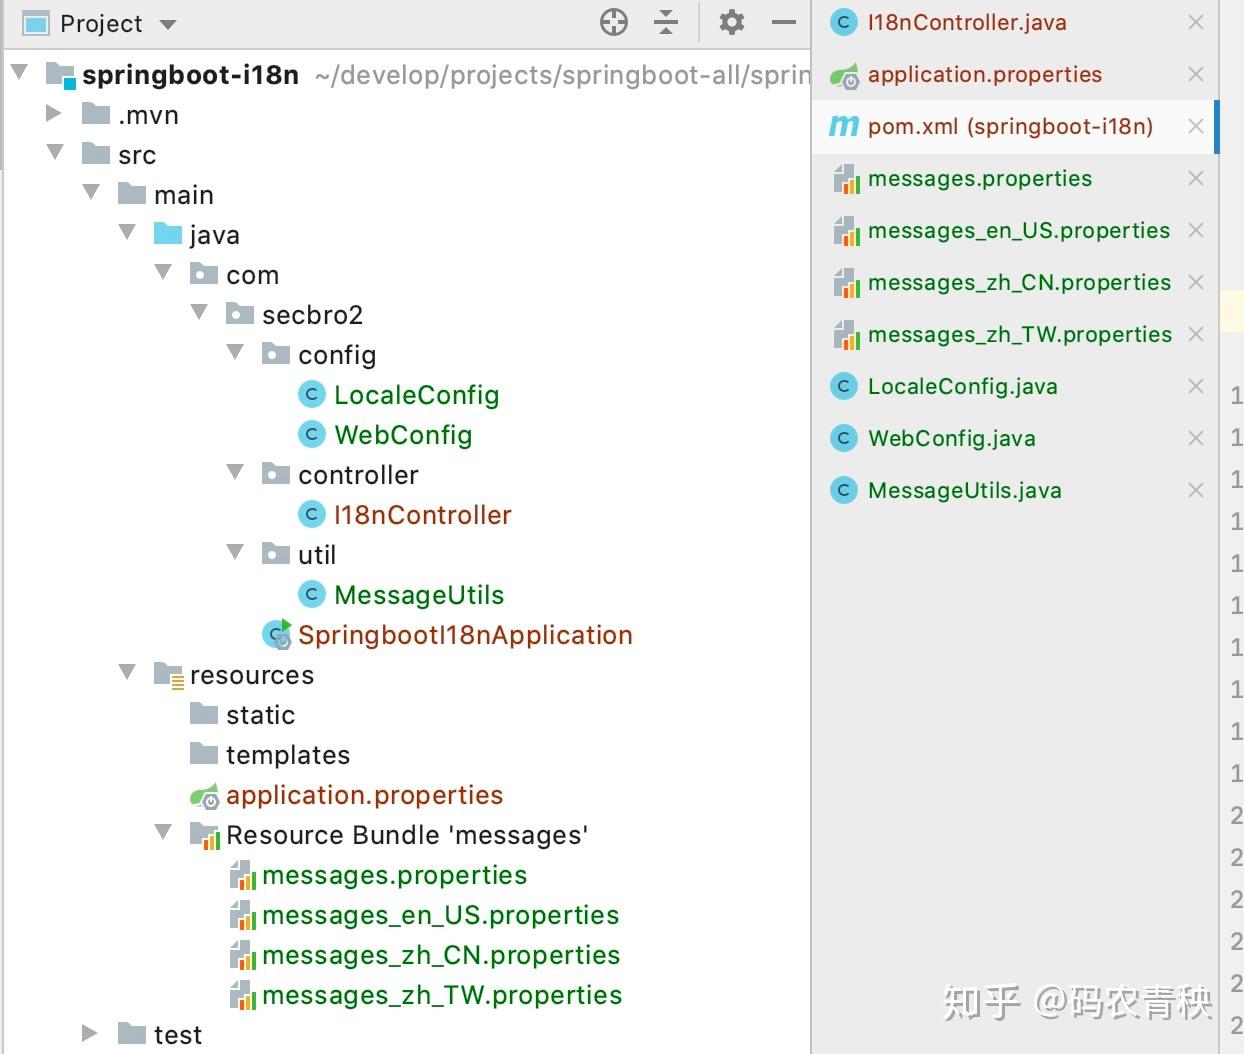This screenshot has width=1244, height=1054.
Task: Click the Scroll from Source target icon
Action: (x=613, y=22)
